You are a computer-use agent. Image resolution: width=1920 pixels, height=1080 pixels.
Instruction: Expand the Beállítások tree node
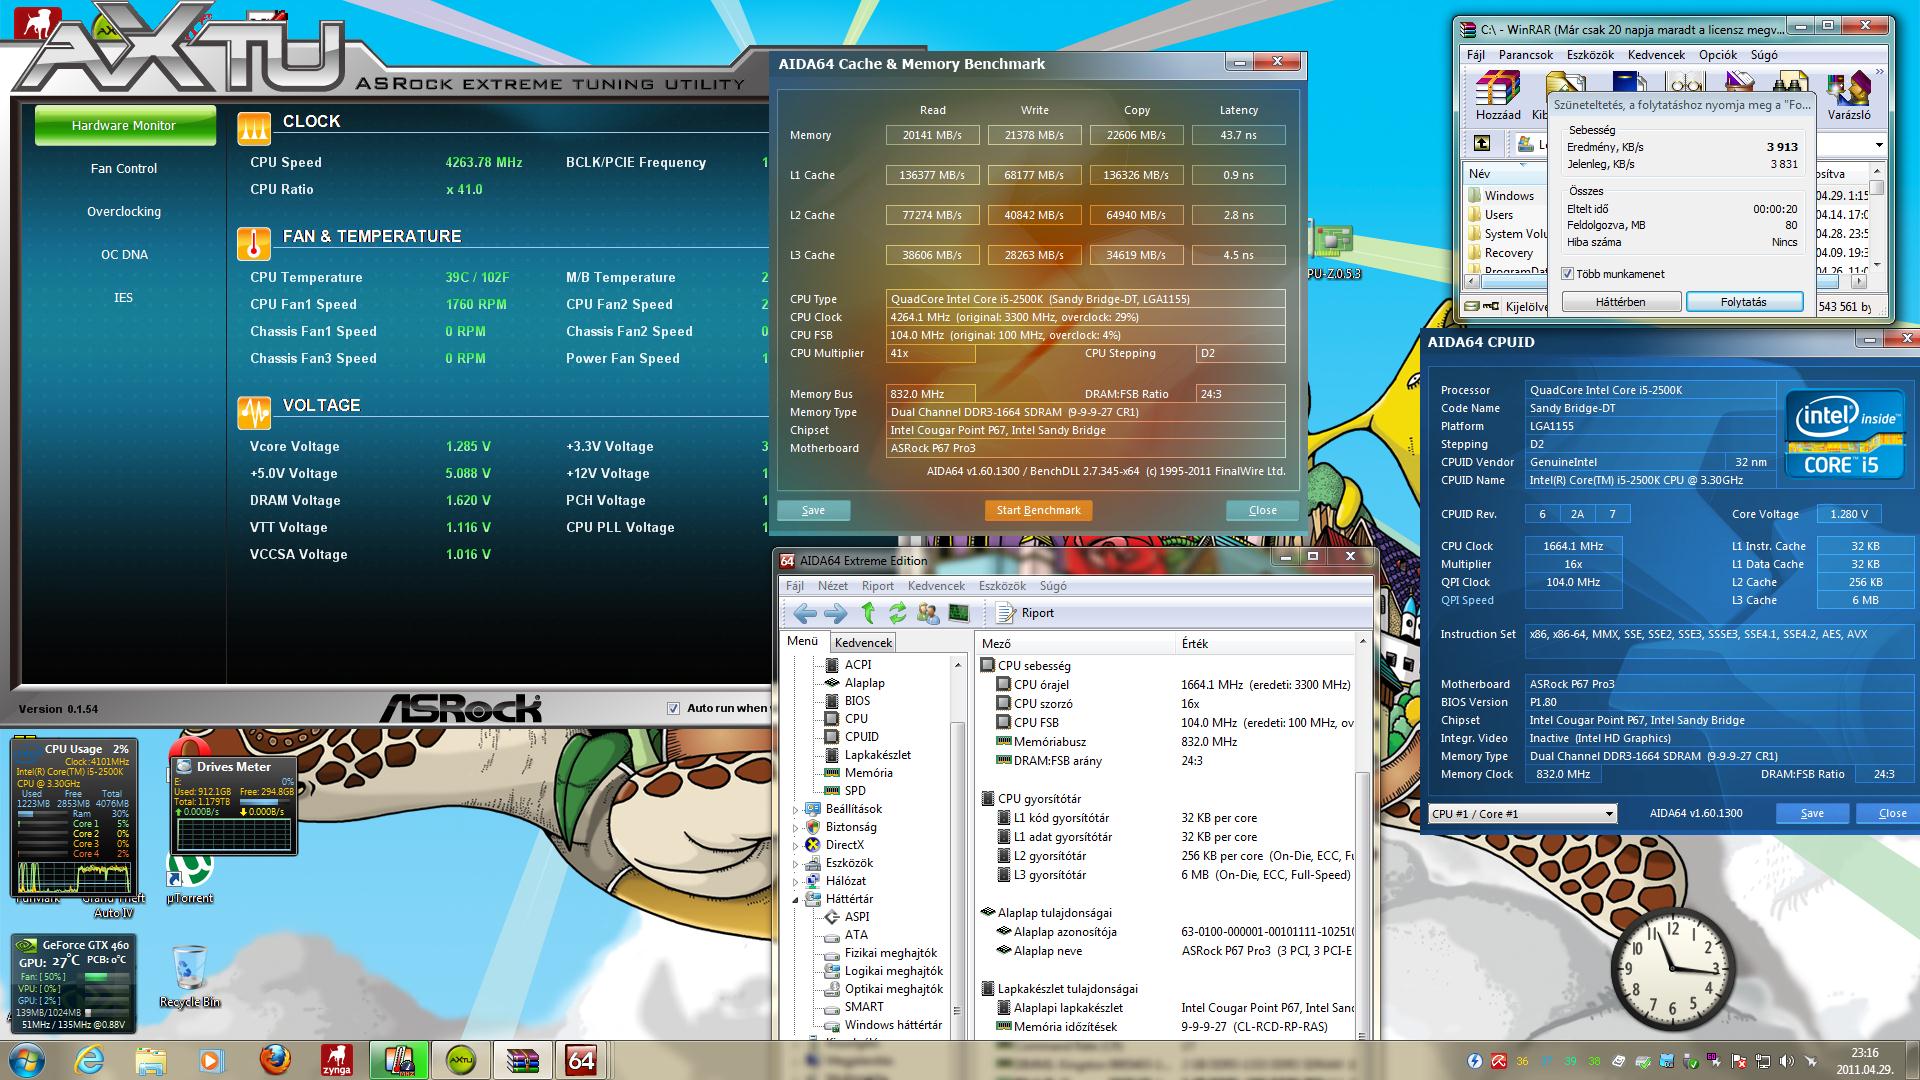tap(797, 809)
